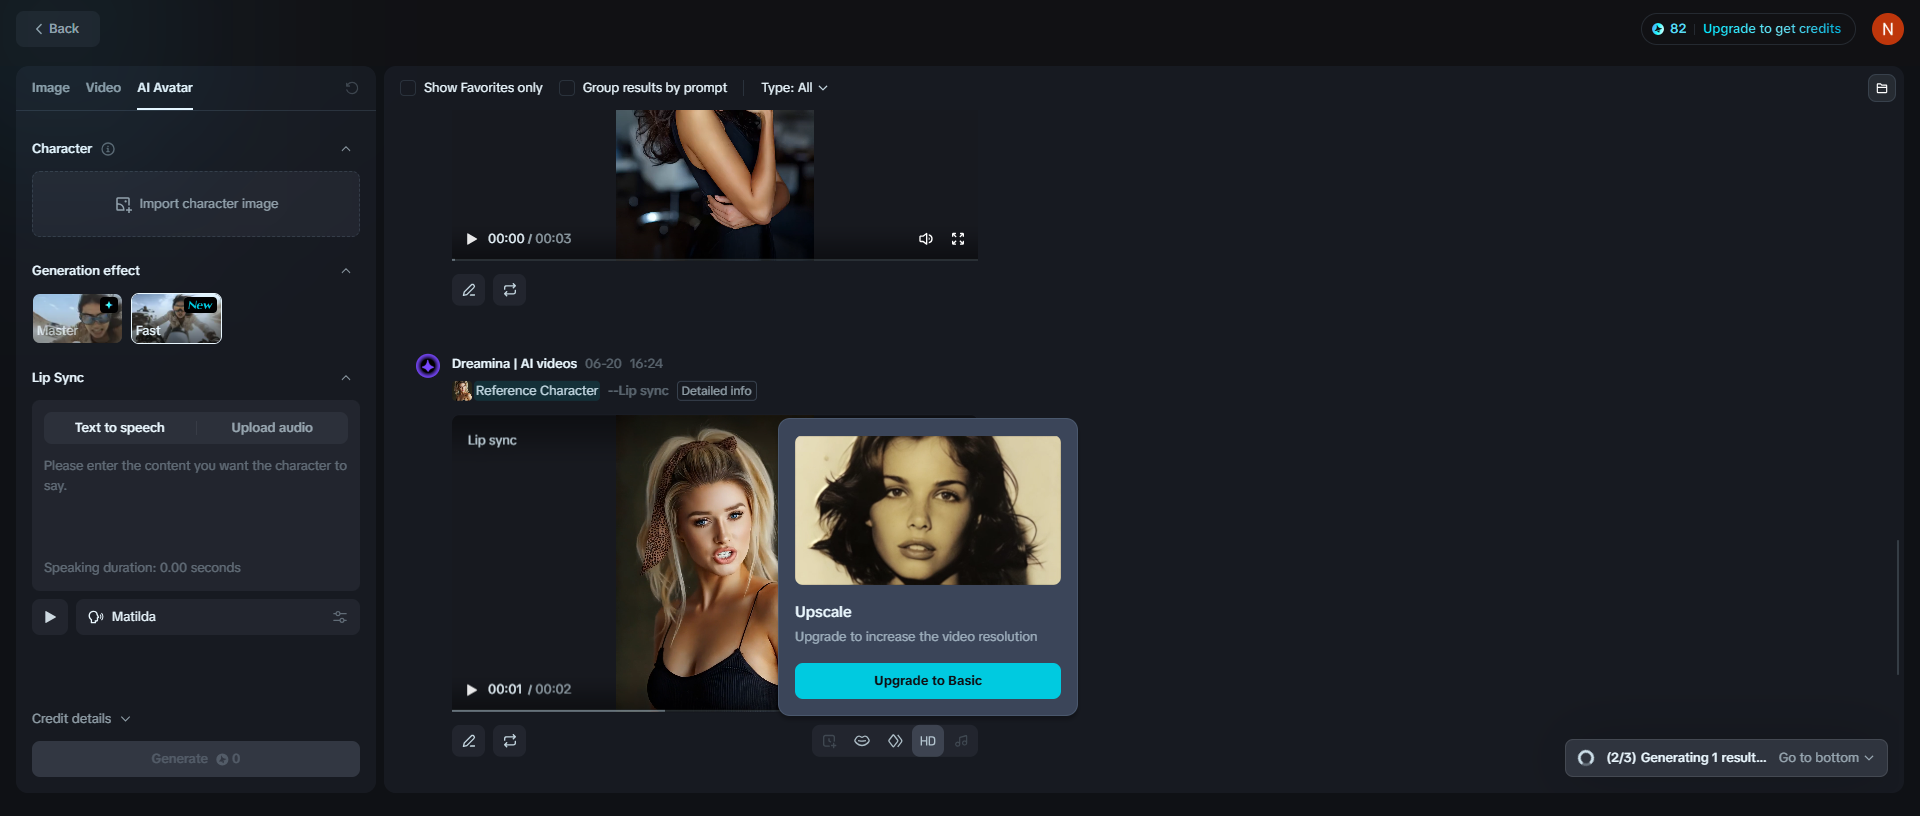Play the first video at 00:00
Image resolution: width=1920 pixels, height=816 pixels.
472,239
